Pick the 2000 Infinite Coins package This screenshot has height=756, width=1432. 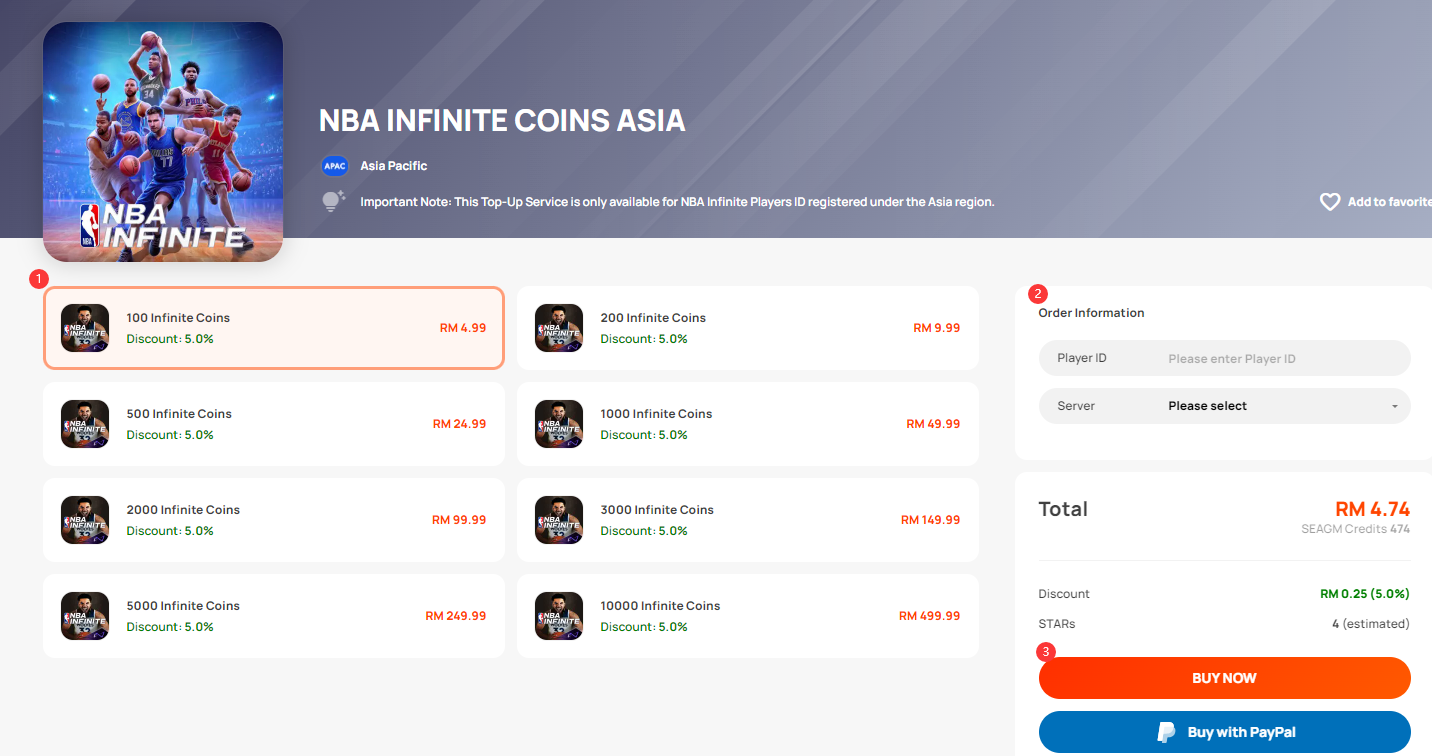point(274,520)
